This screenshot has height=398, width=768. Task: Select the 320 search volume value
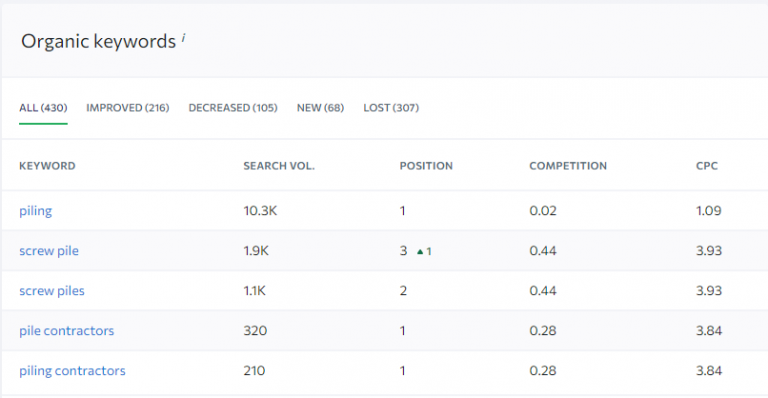point(255,331)
